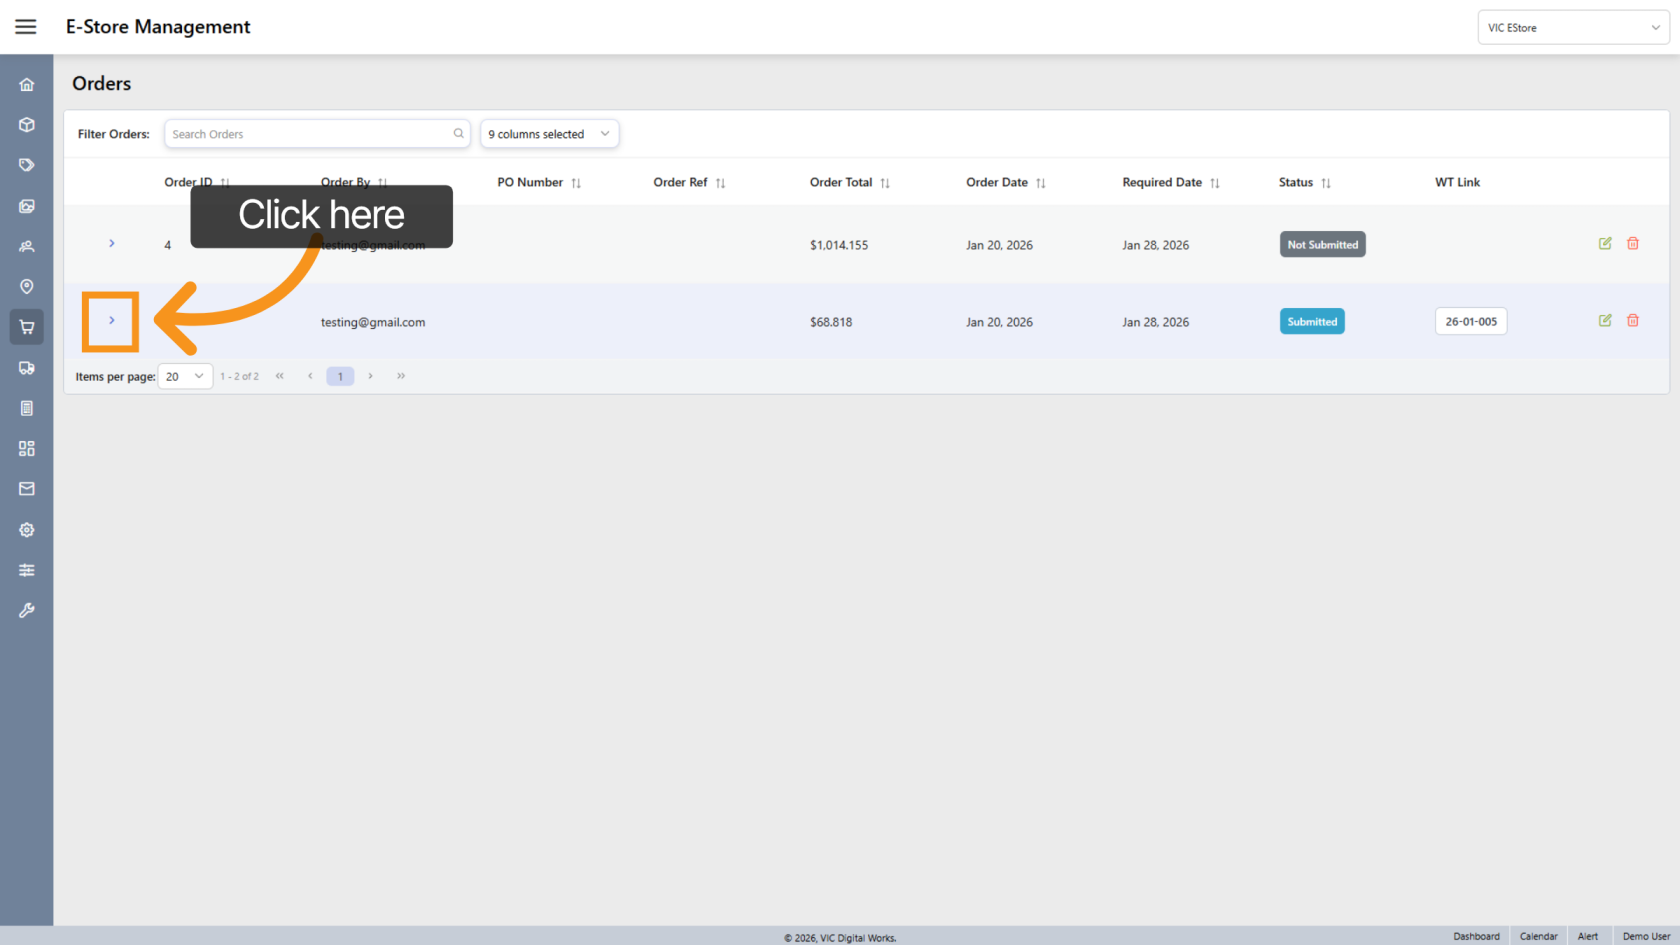Expand the Submitted order row
Image resolution: width=1680 pixels, height=945 pixels.
112,320
